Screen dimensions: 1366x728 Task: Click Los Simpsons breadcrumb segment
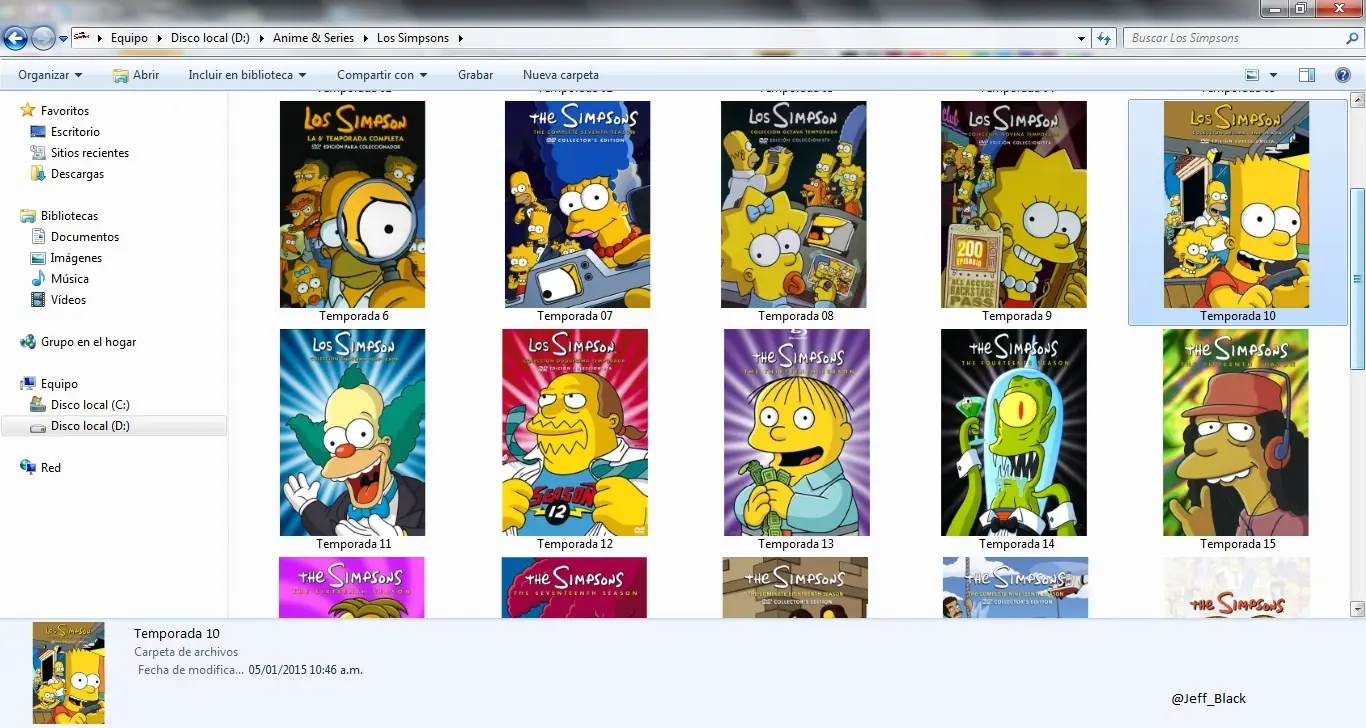(413, 38)
